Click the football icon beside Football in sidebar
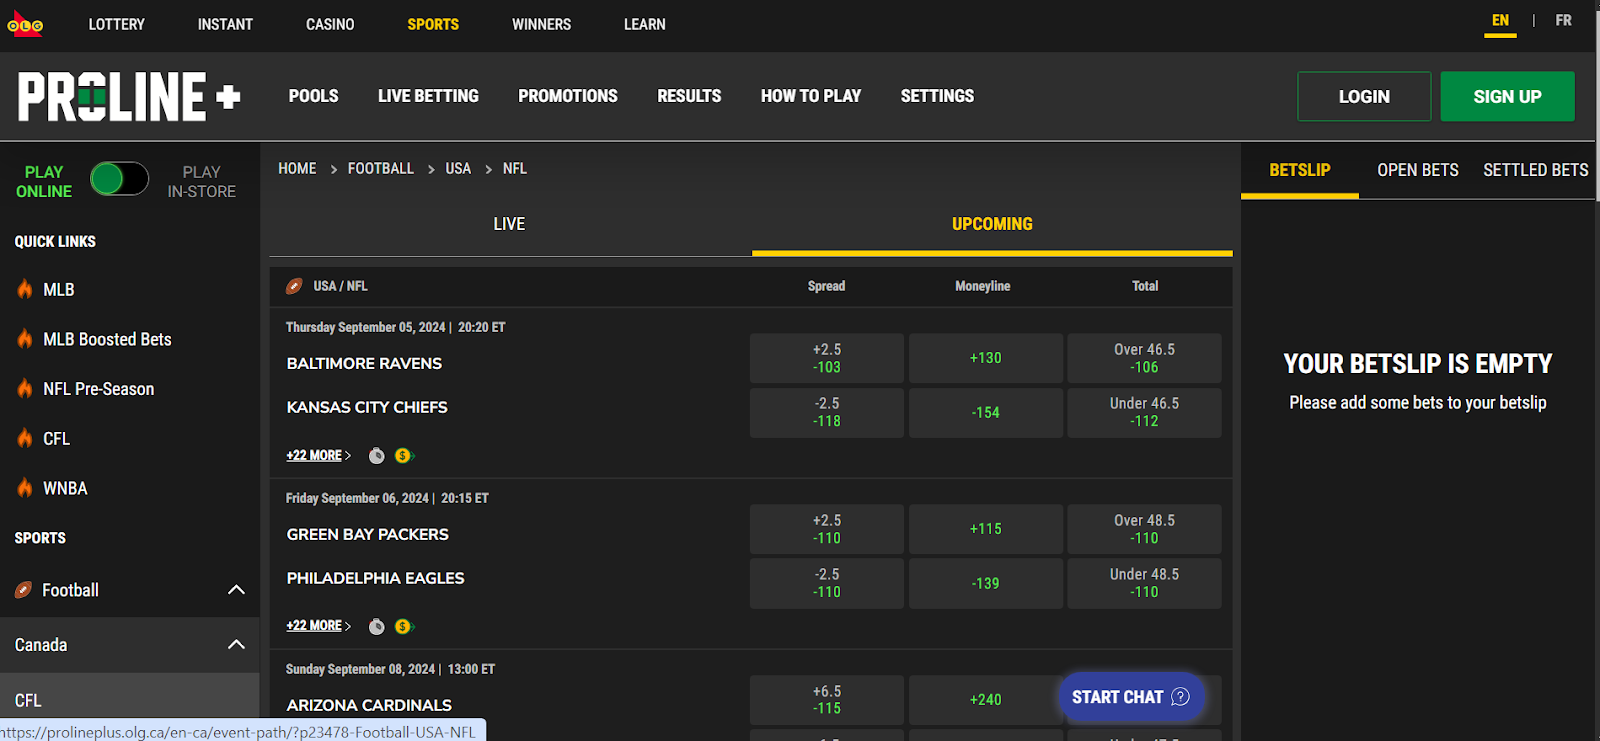The height and width of the screenshot is (741, 1600). click(x=23, y=590)
